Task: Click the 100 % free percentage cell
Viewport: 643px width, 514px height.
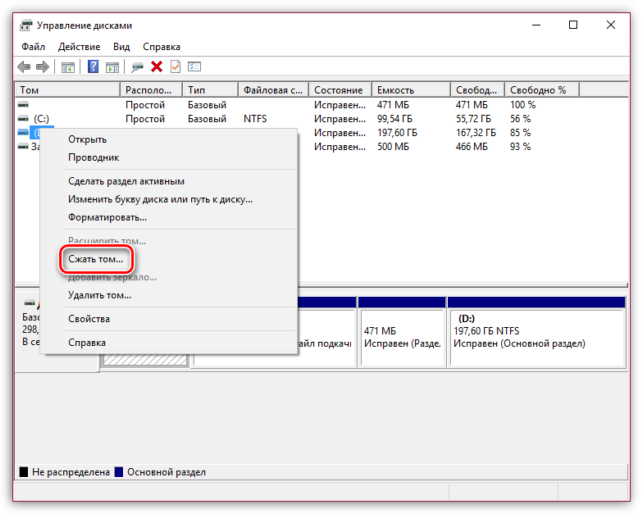Action: (523, 105)
